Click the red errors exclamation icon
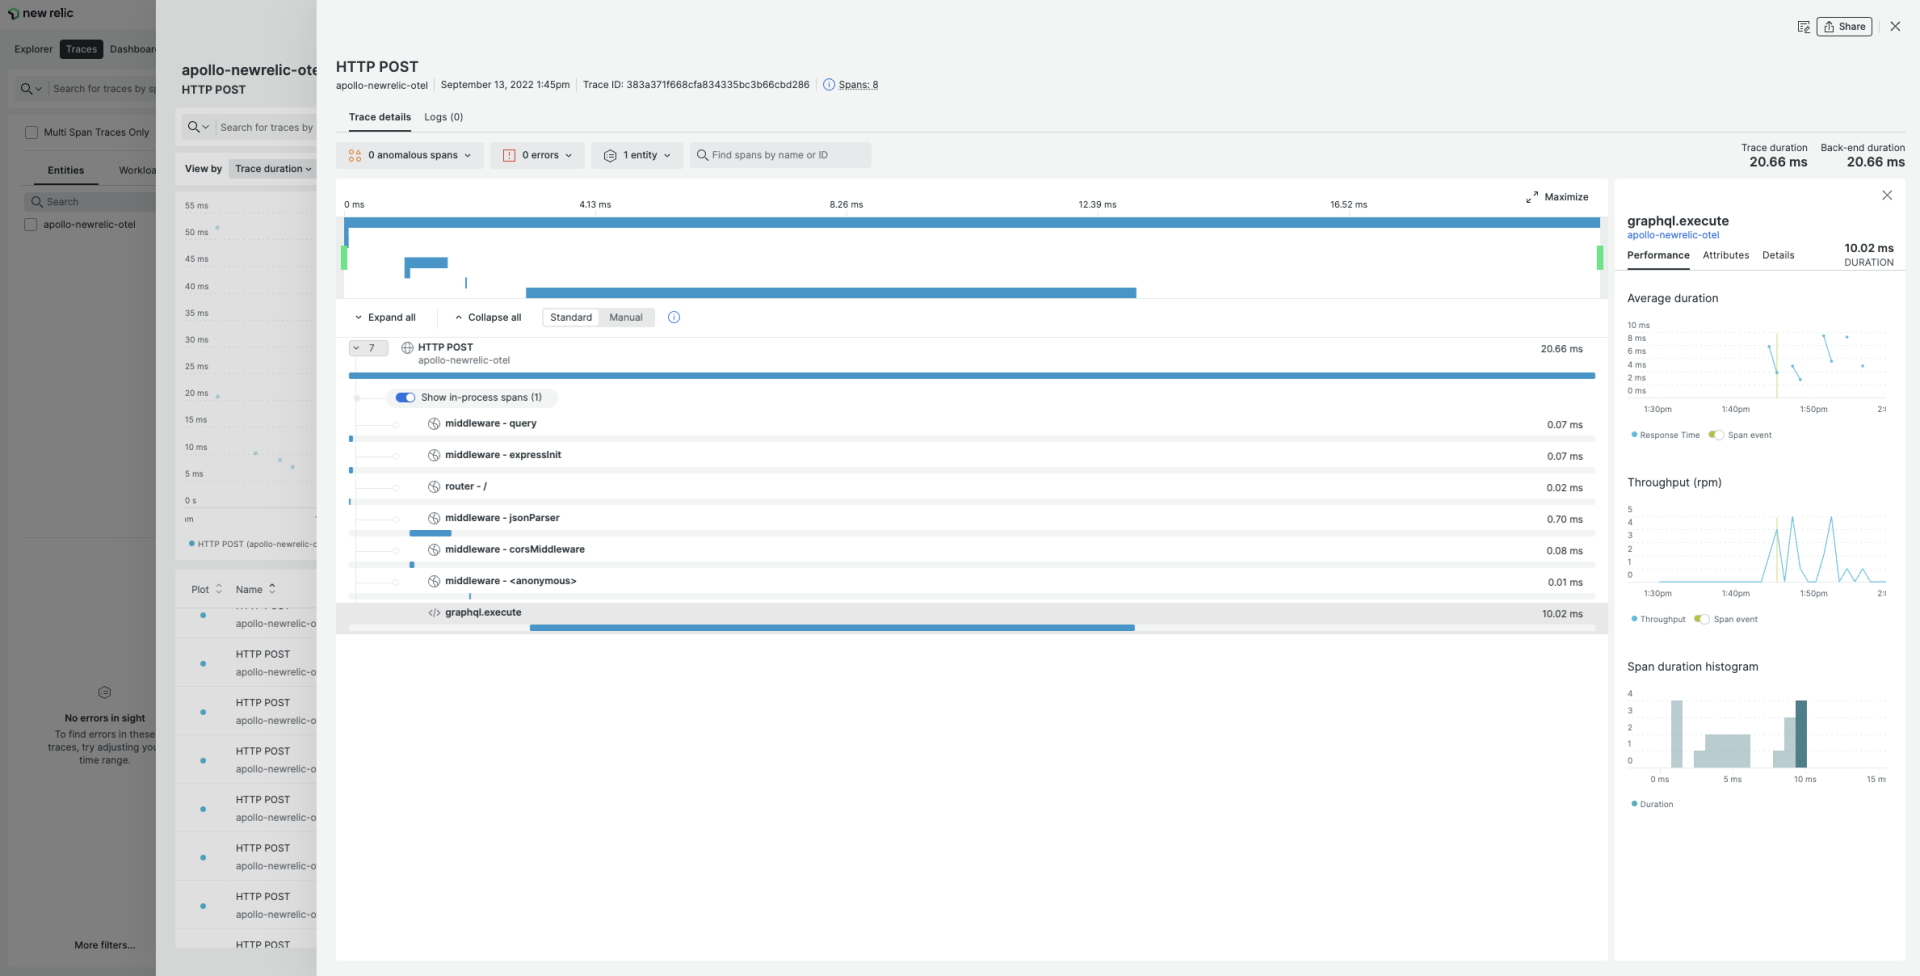 tap(511, 155)
